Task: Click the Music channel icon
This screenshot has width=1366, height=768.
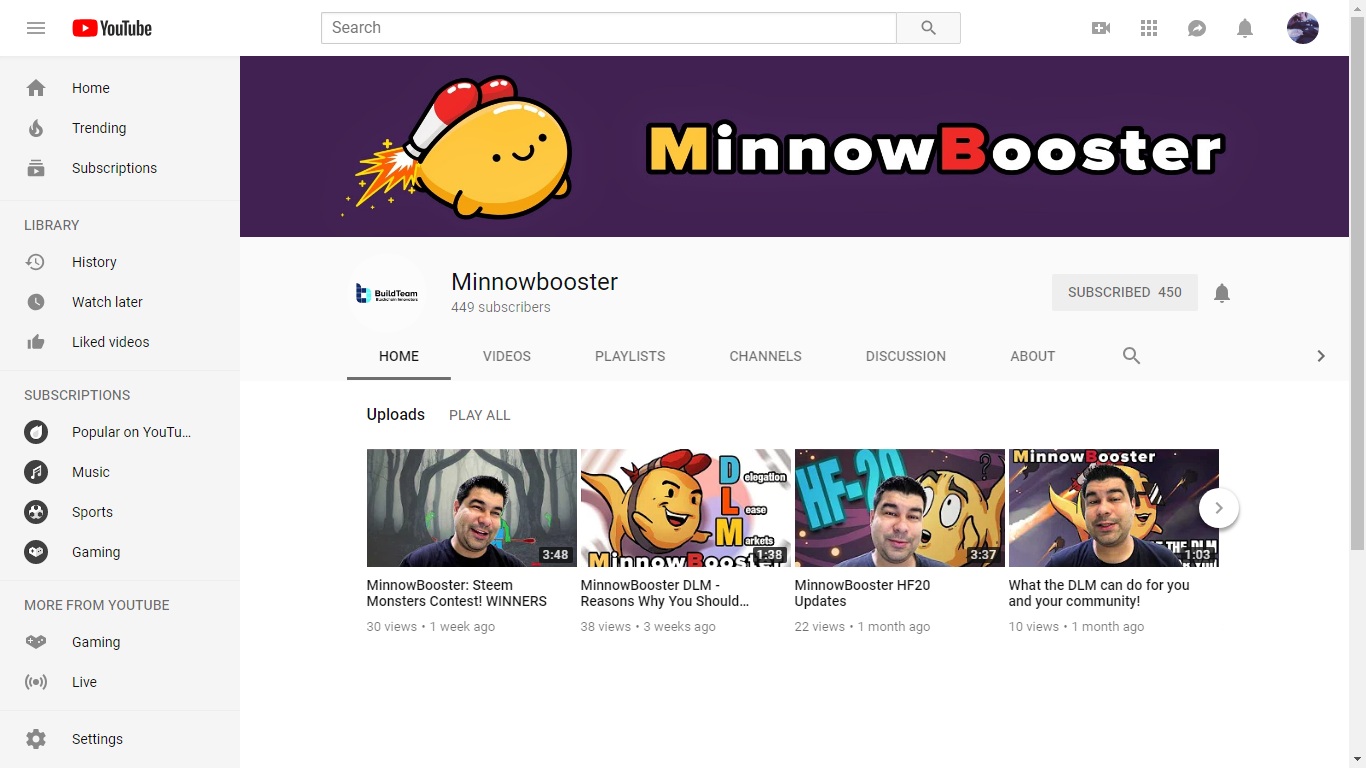Action: tap(36, 472)
